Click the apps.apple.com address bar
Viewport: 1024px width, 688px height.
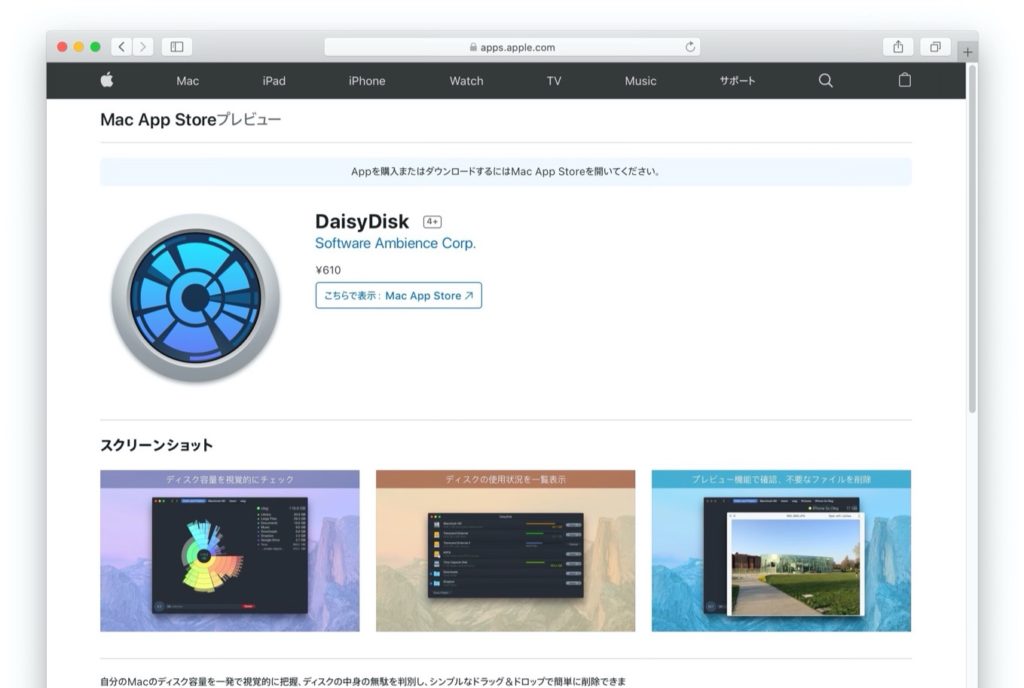[512, 47]
